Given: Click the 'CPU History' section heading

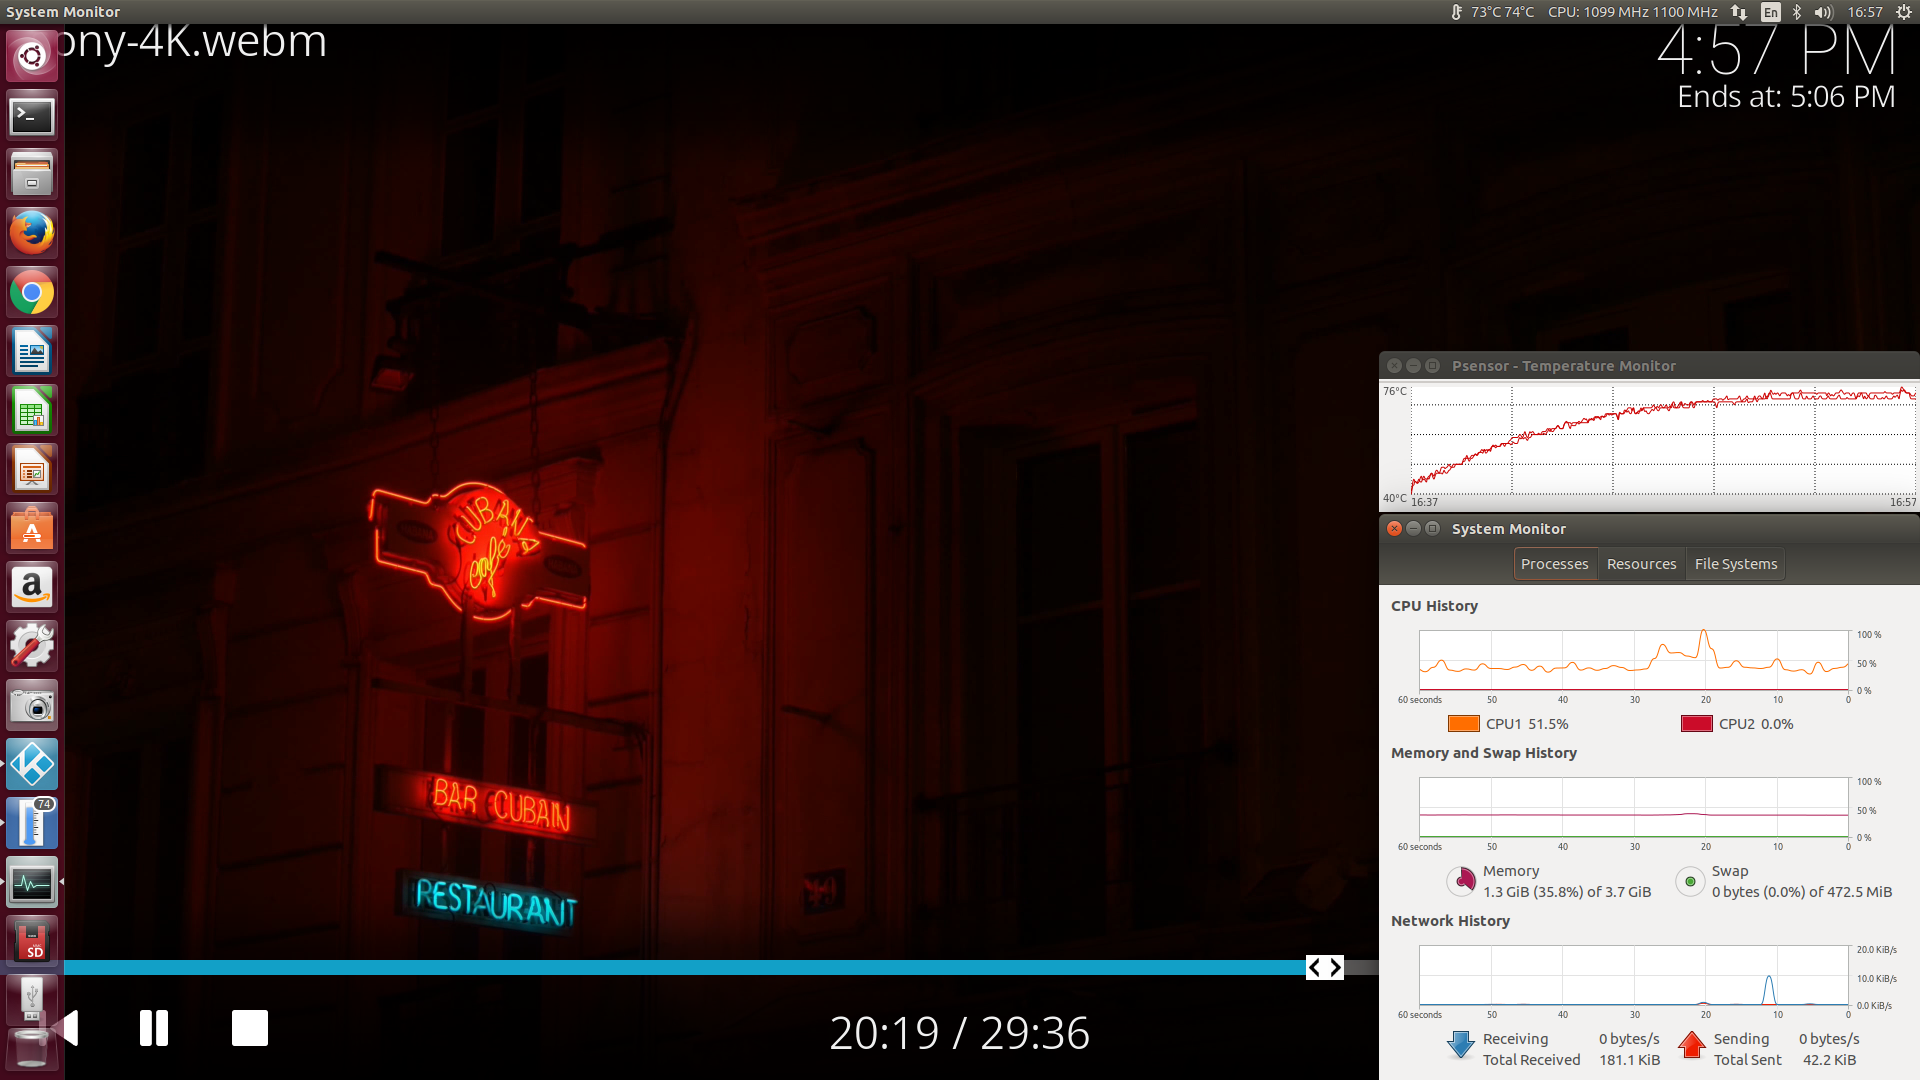Looking at the screenshot, I should [x=1434, y=606].
